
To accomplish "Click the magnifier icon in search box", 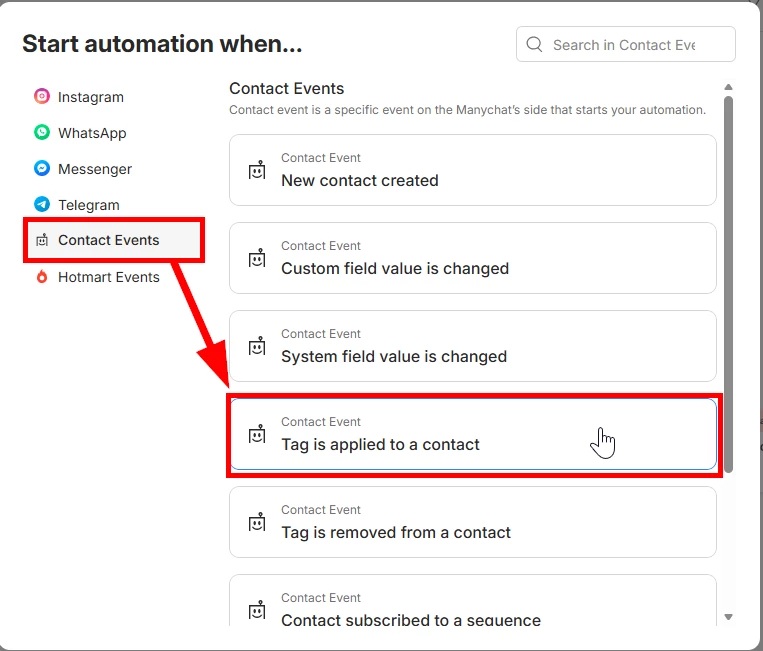I will pyautogui.click(x=535, y=45).
